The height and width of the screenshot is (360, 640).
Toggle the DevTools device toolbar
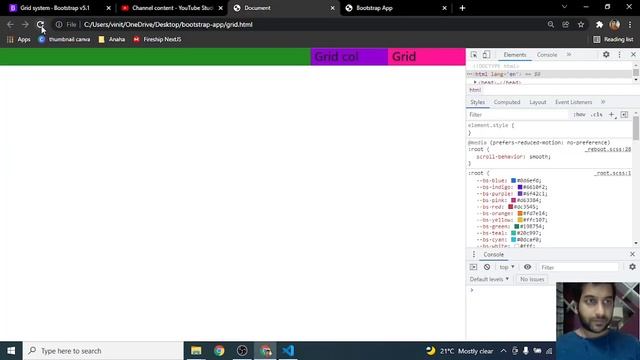pyautogui.click(x=486, y=55)
